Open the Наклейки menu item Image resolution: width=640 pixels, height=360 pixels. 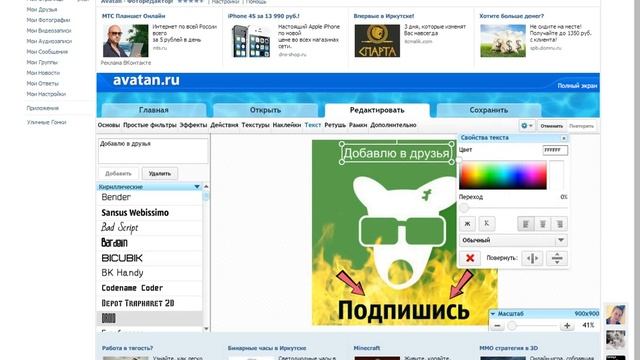click(x=287, y=125)
